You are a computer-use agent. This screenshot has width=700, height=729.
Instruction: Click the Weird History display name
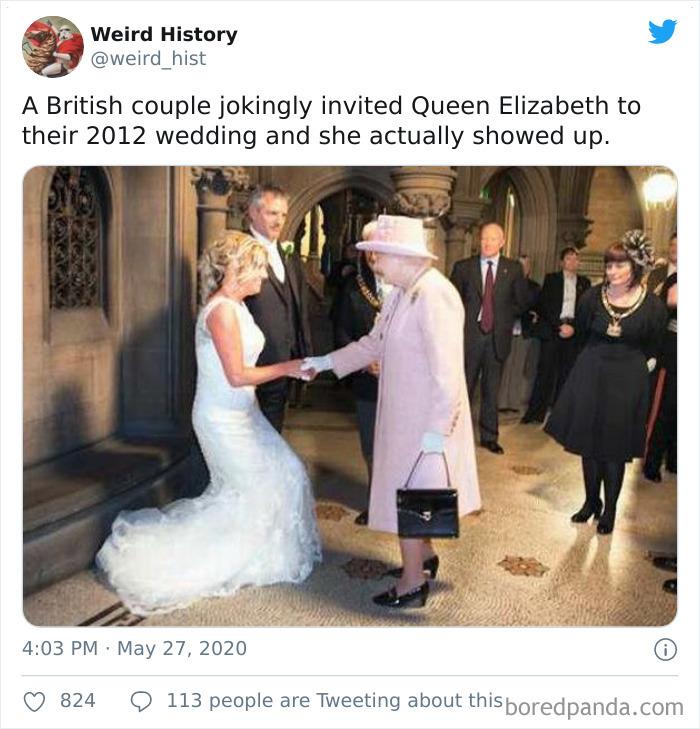pos(164,34)
